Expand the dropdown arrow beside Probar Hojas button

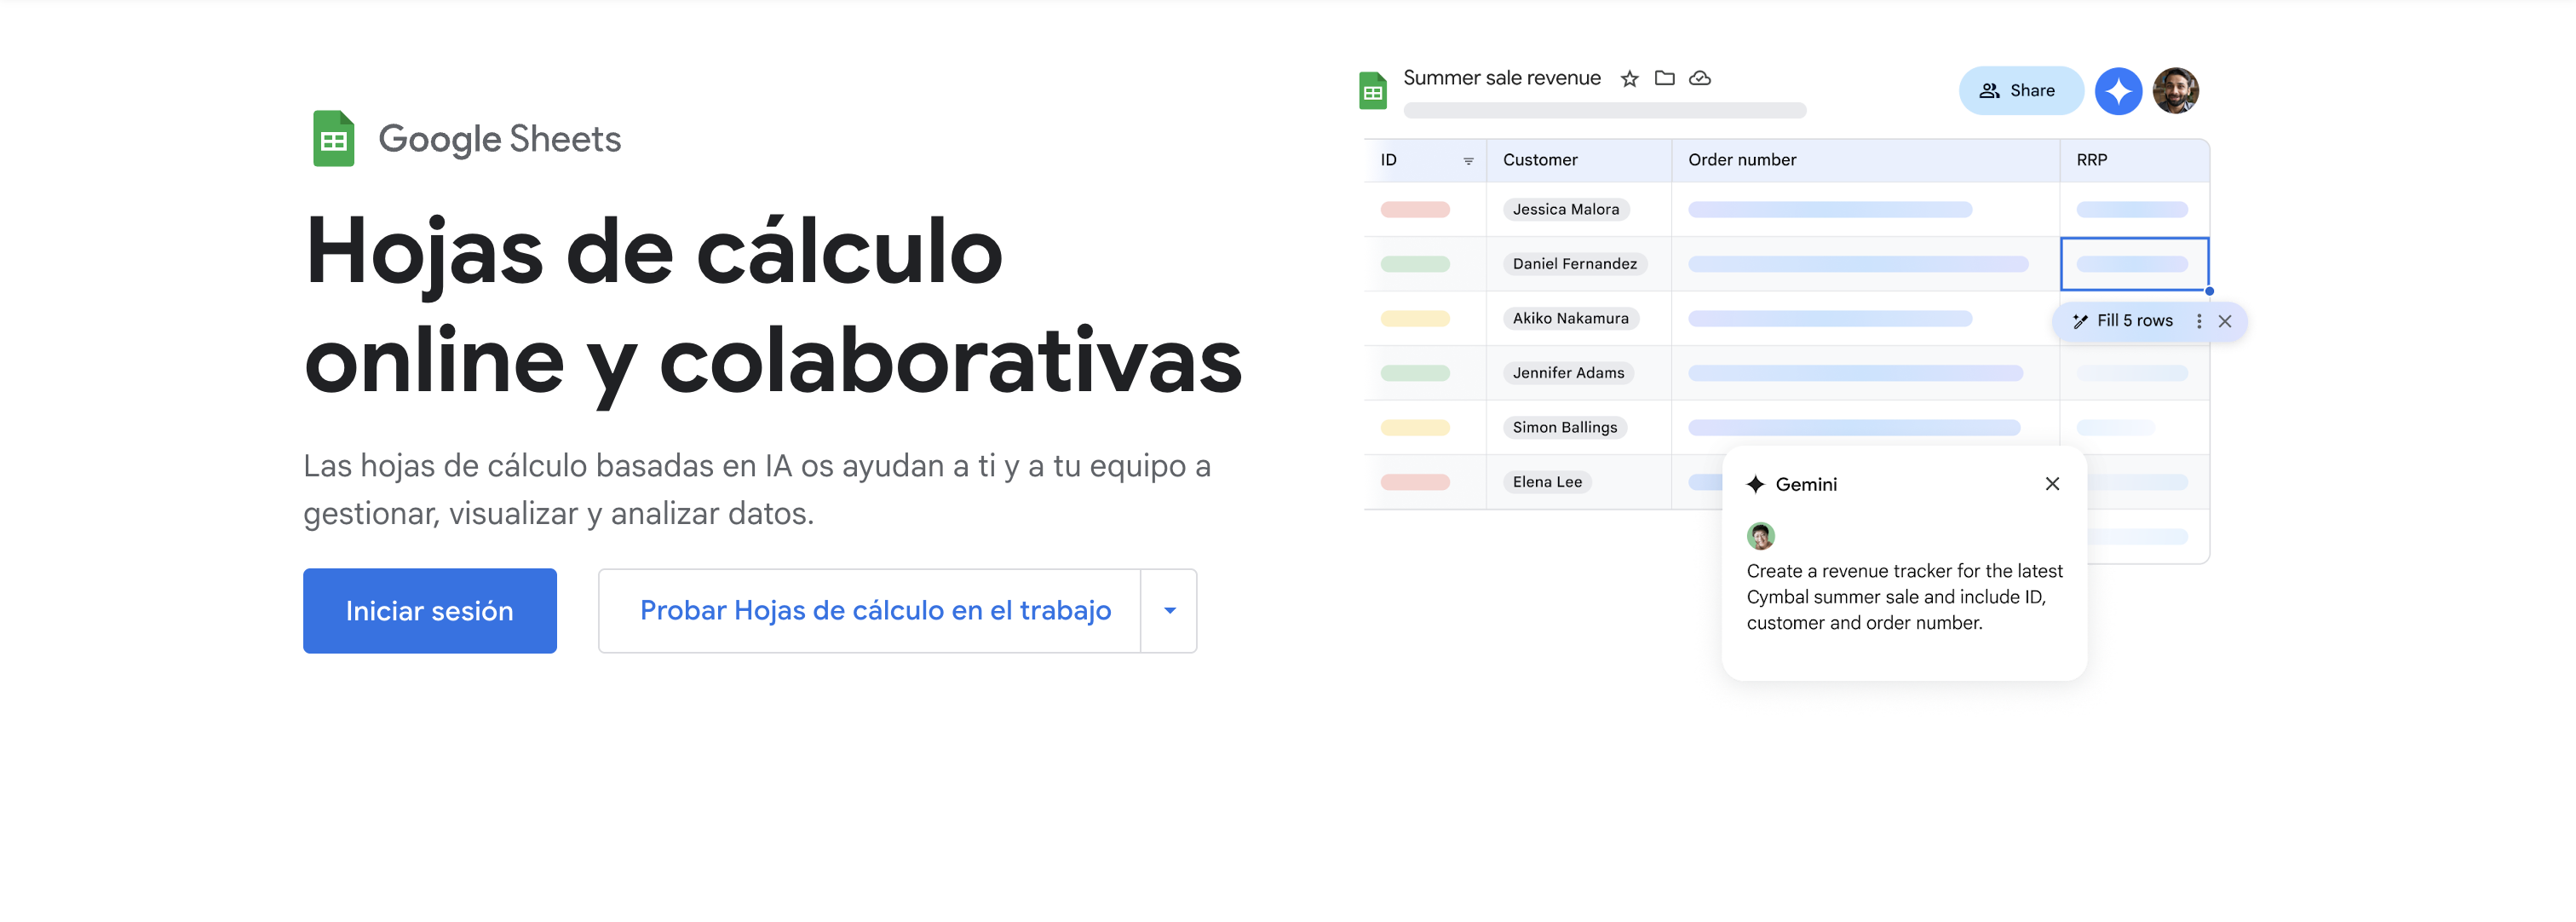point(1169,611)
